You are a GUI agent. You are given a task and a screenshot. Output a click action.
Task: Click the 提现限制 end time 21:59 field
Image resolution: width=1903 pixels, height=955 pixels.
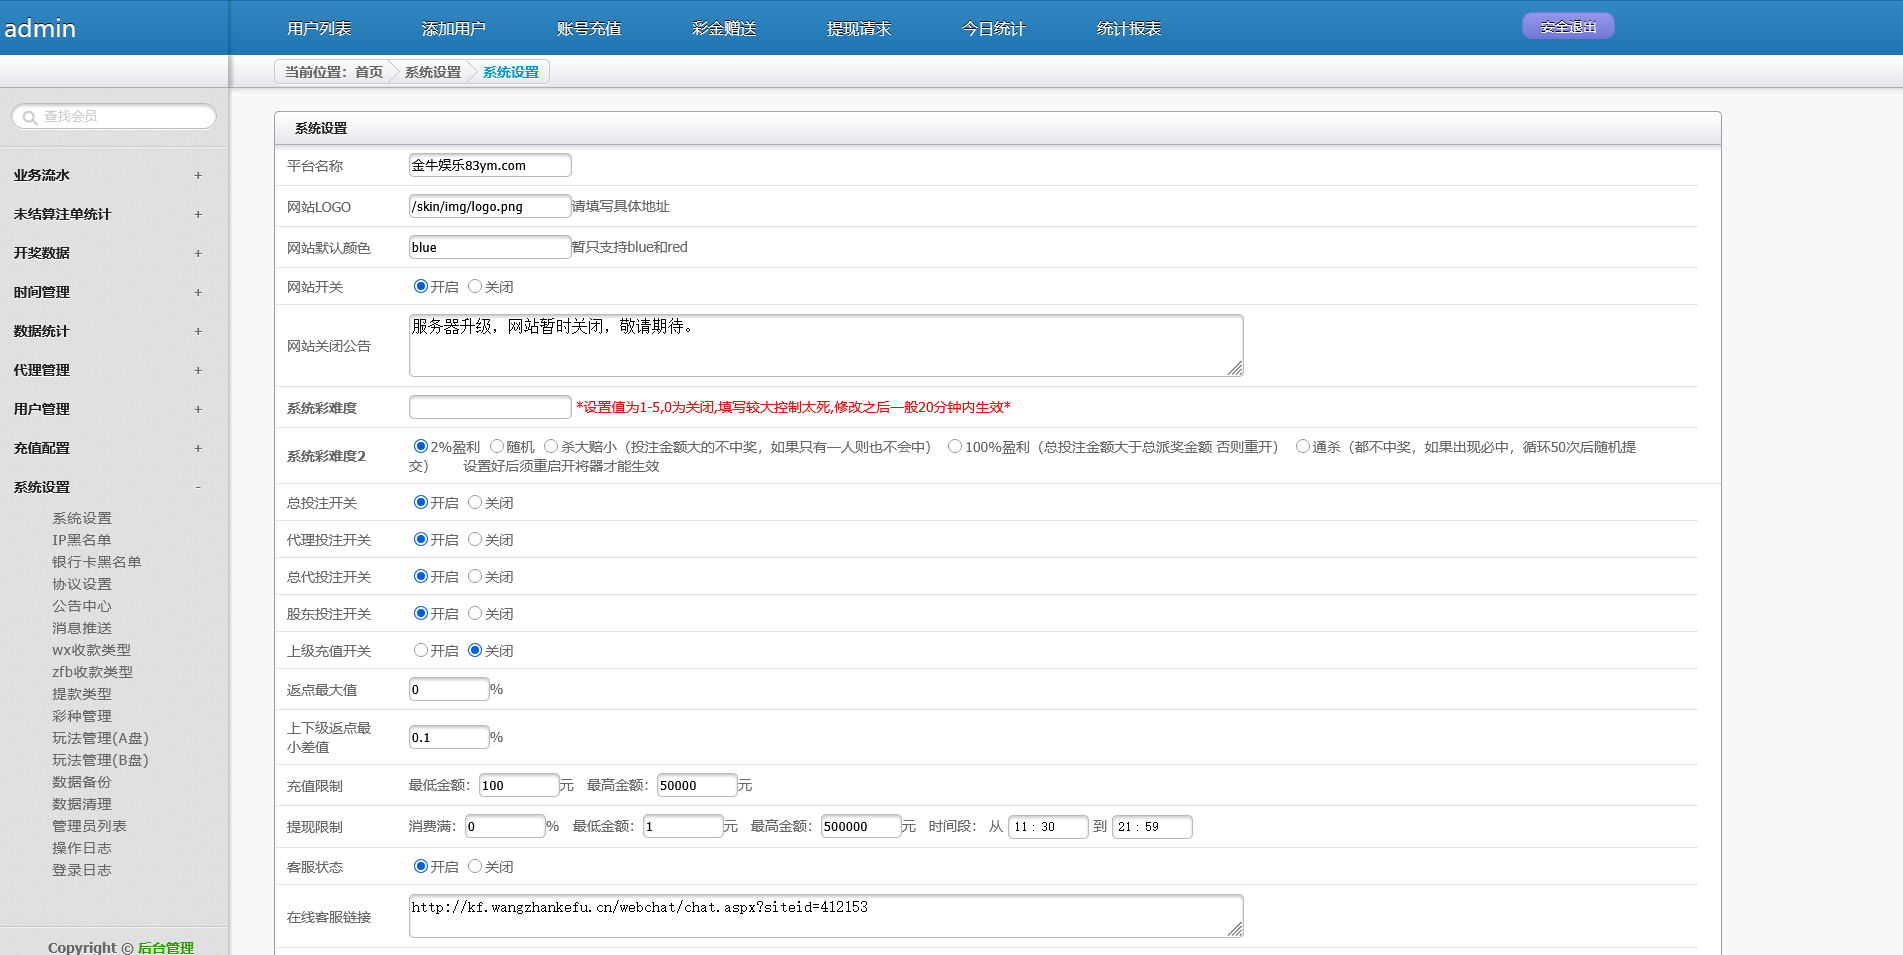click(1152, 827)
